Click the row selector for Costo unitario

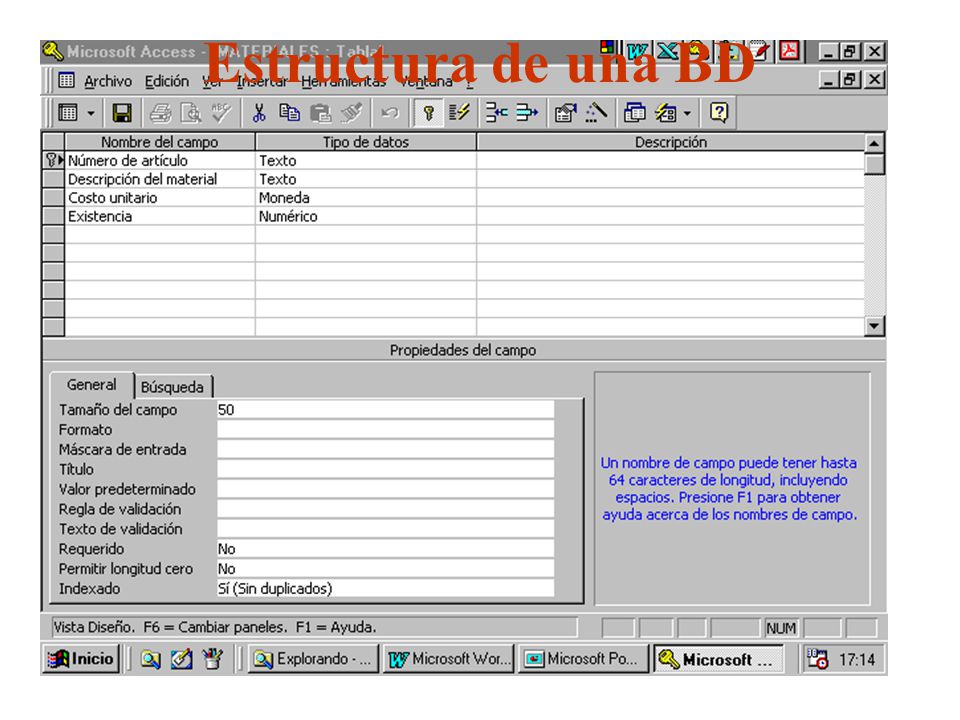[54, 198]
